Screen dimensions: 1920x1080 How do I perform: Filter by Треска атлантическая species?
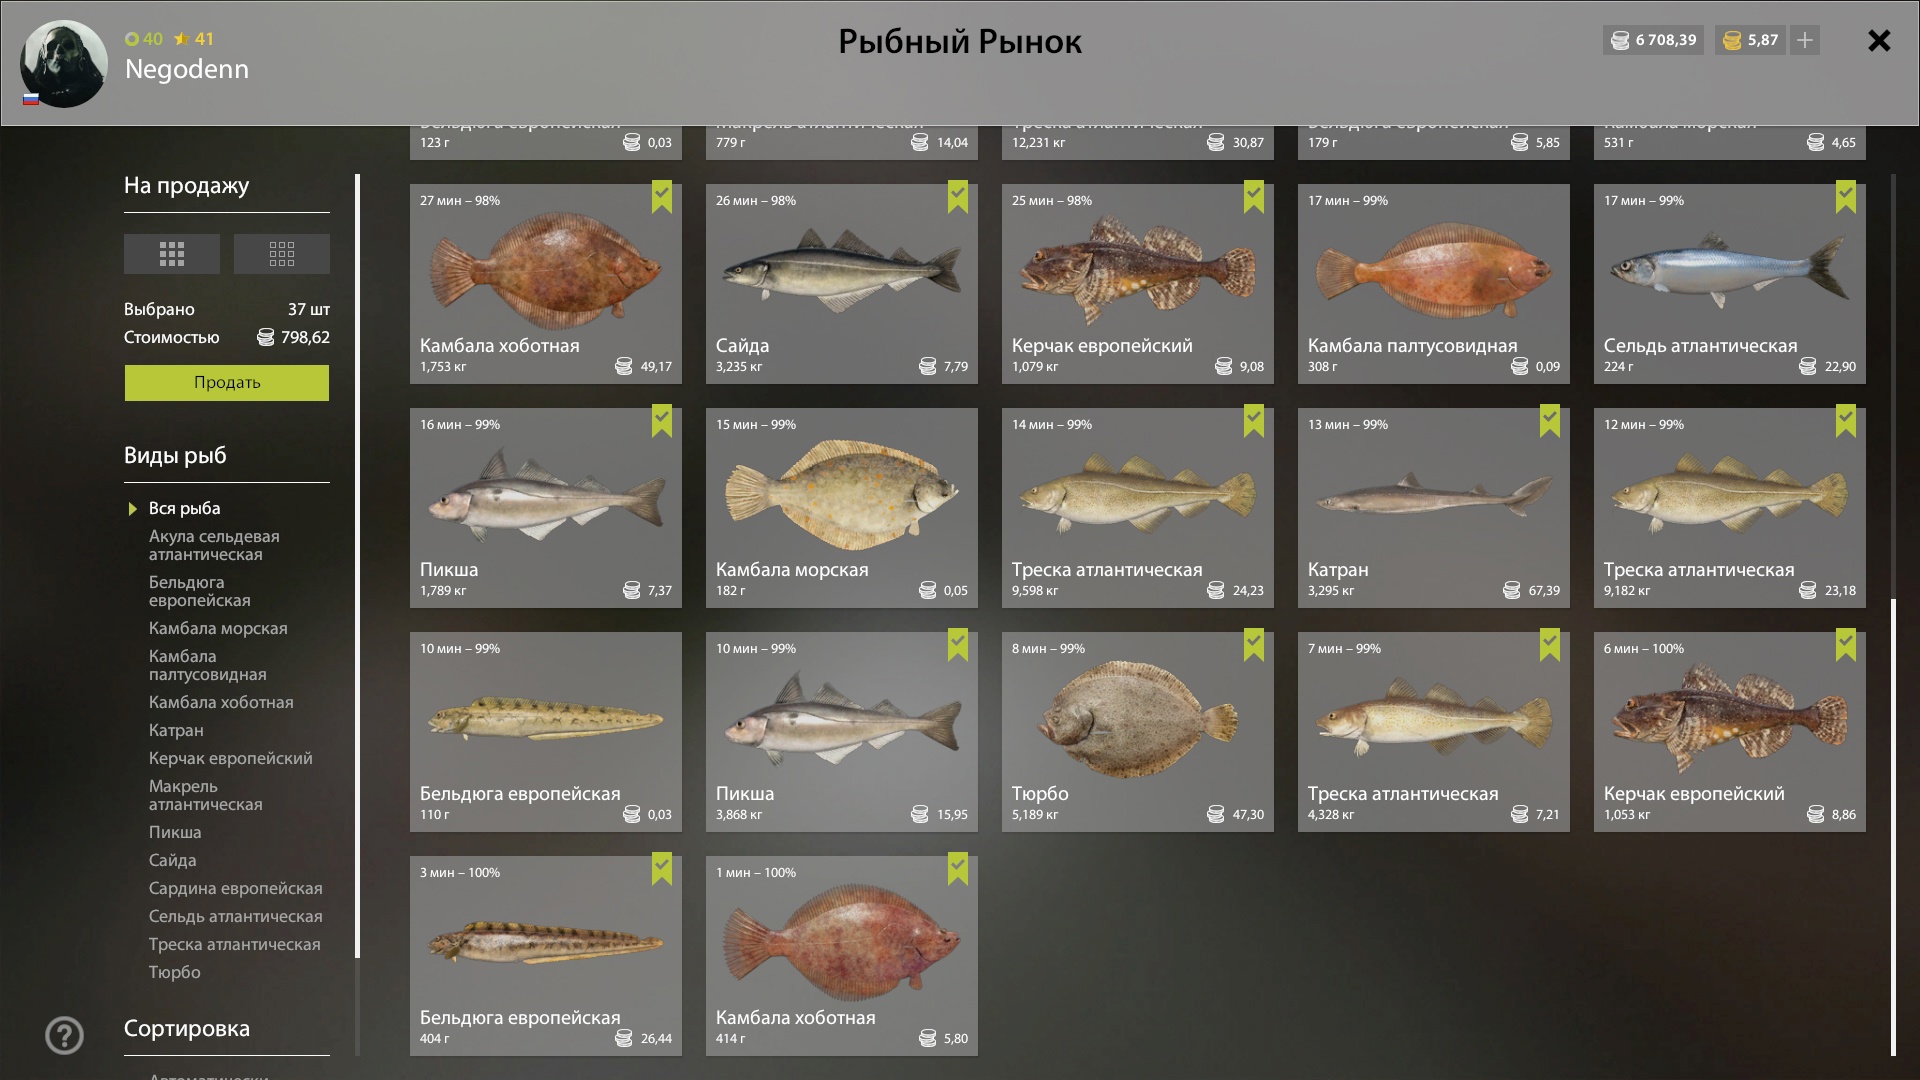pos(235,944)
